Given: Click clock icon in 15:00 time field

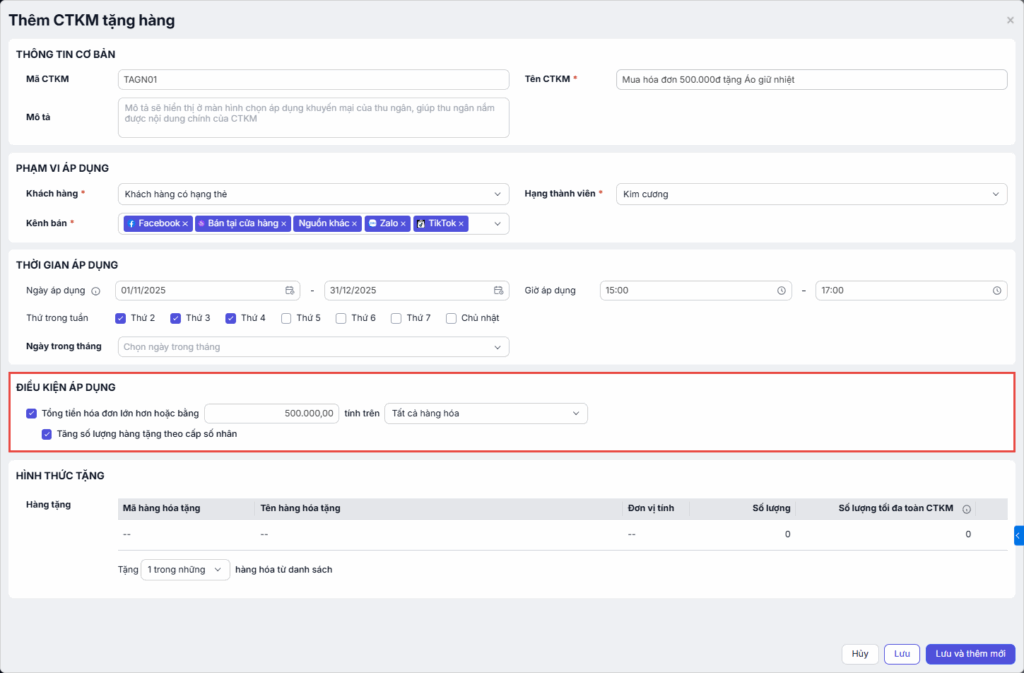Looking at the screenshot, I should [782, 291].
